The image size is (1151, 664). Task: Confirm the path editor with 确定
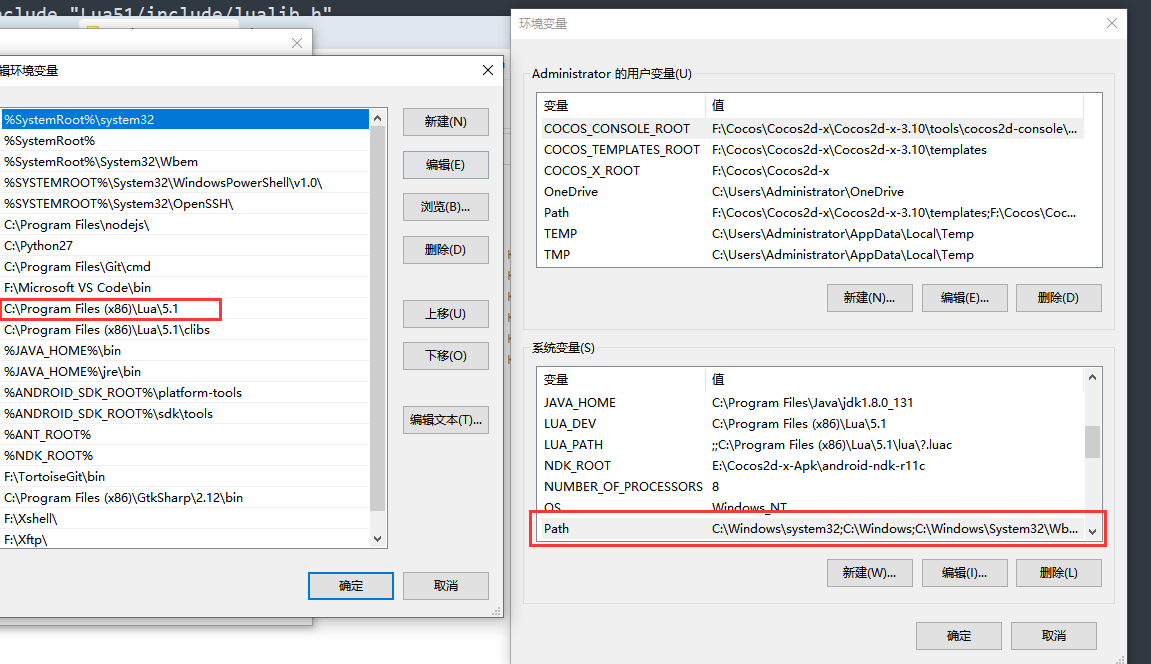(351, 585)
